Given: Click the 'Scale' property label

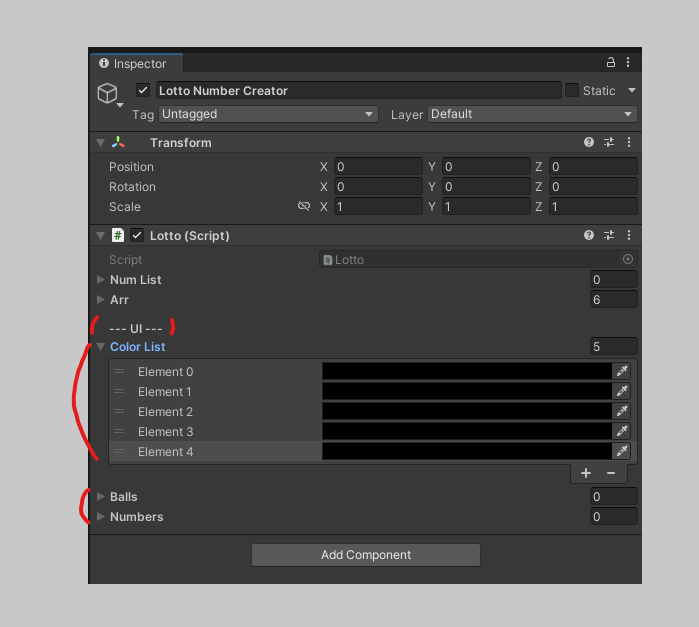Looking at the screenshot, I should 125,206.
